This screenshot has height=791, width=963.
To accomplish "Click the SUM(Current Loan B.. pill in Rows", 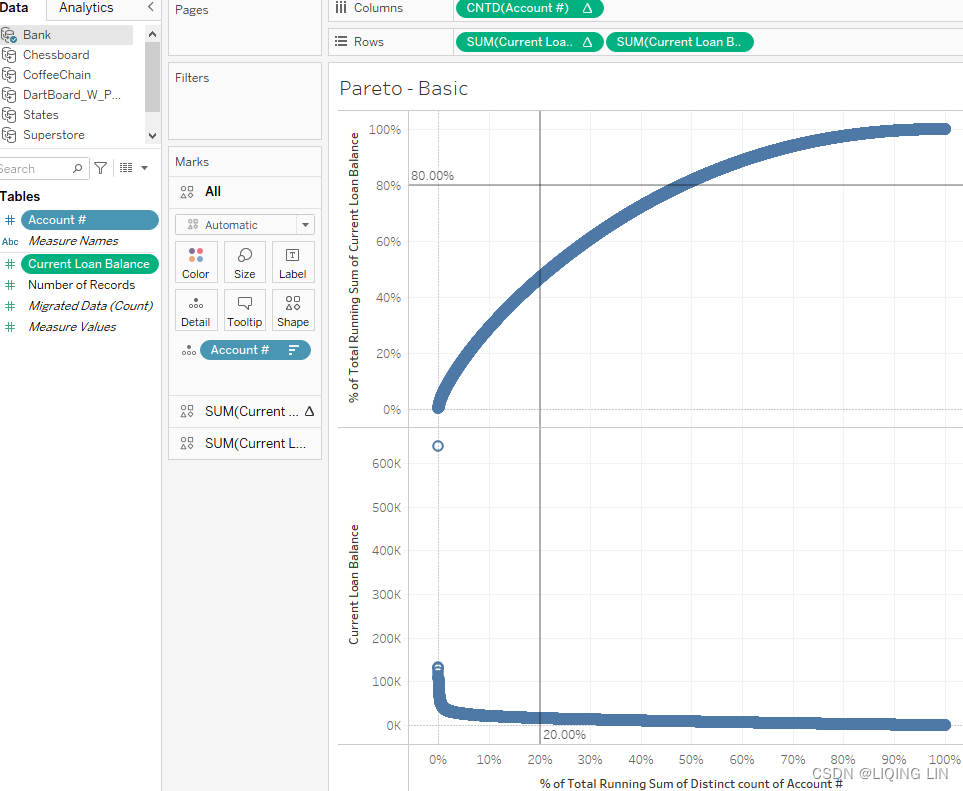I will 679,42.
